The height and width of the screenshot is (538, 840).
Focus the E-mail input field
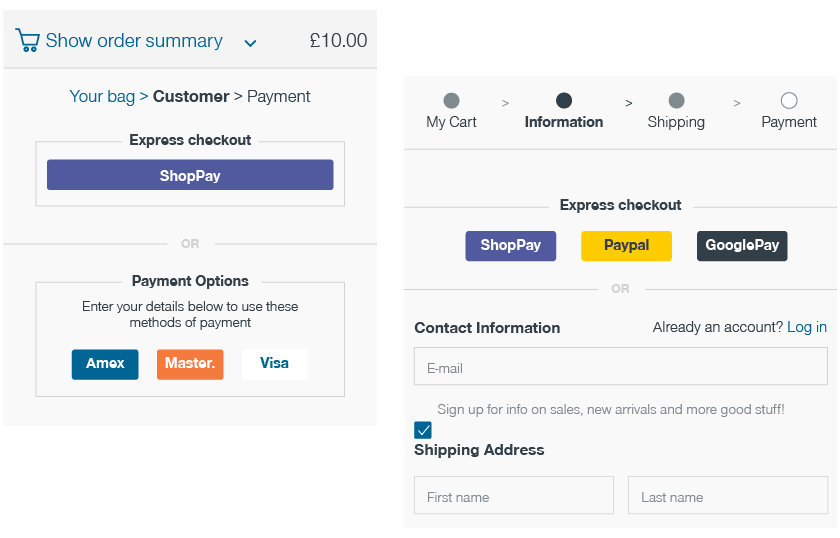(x=621, y=367)
